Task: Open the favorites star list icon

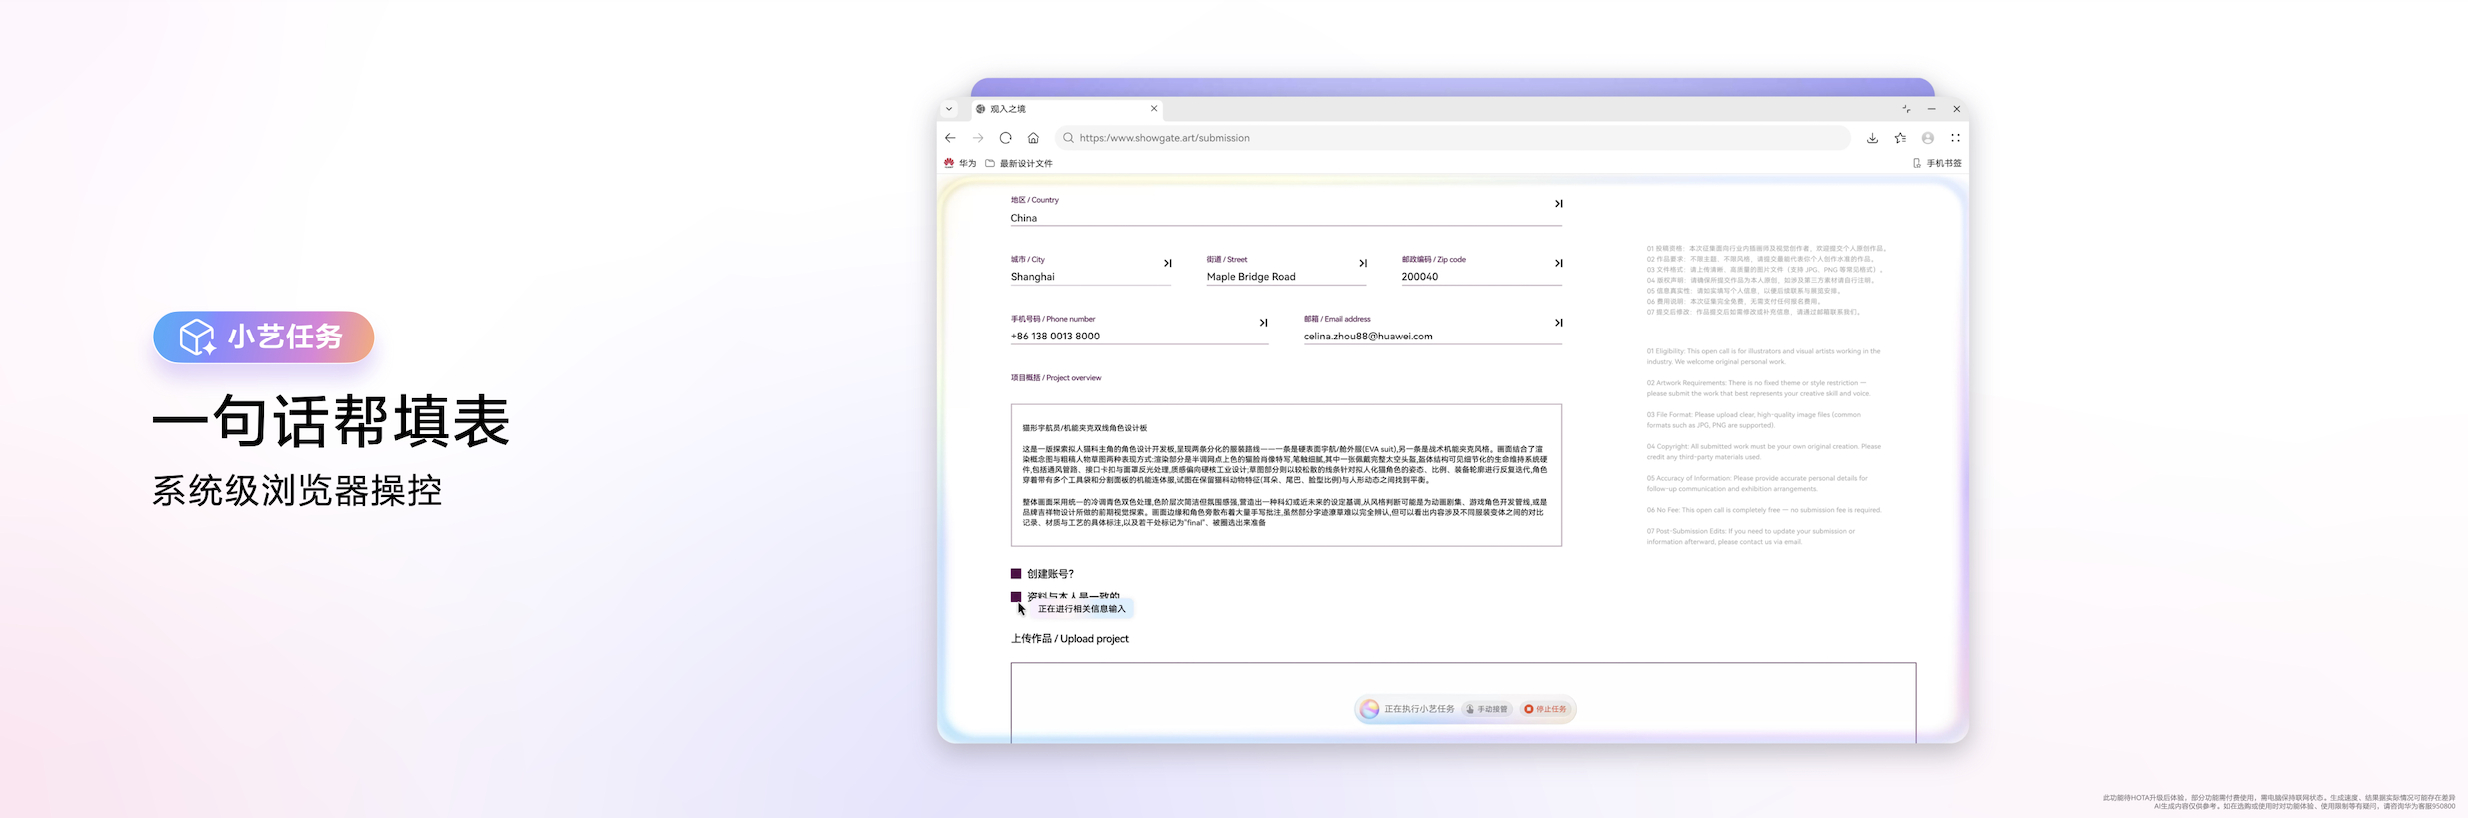Action: (1900, 138)
